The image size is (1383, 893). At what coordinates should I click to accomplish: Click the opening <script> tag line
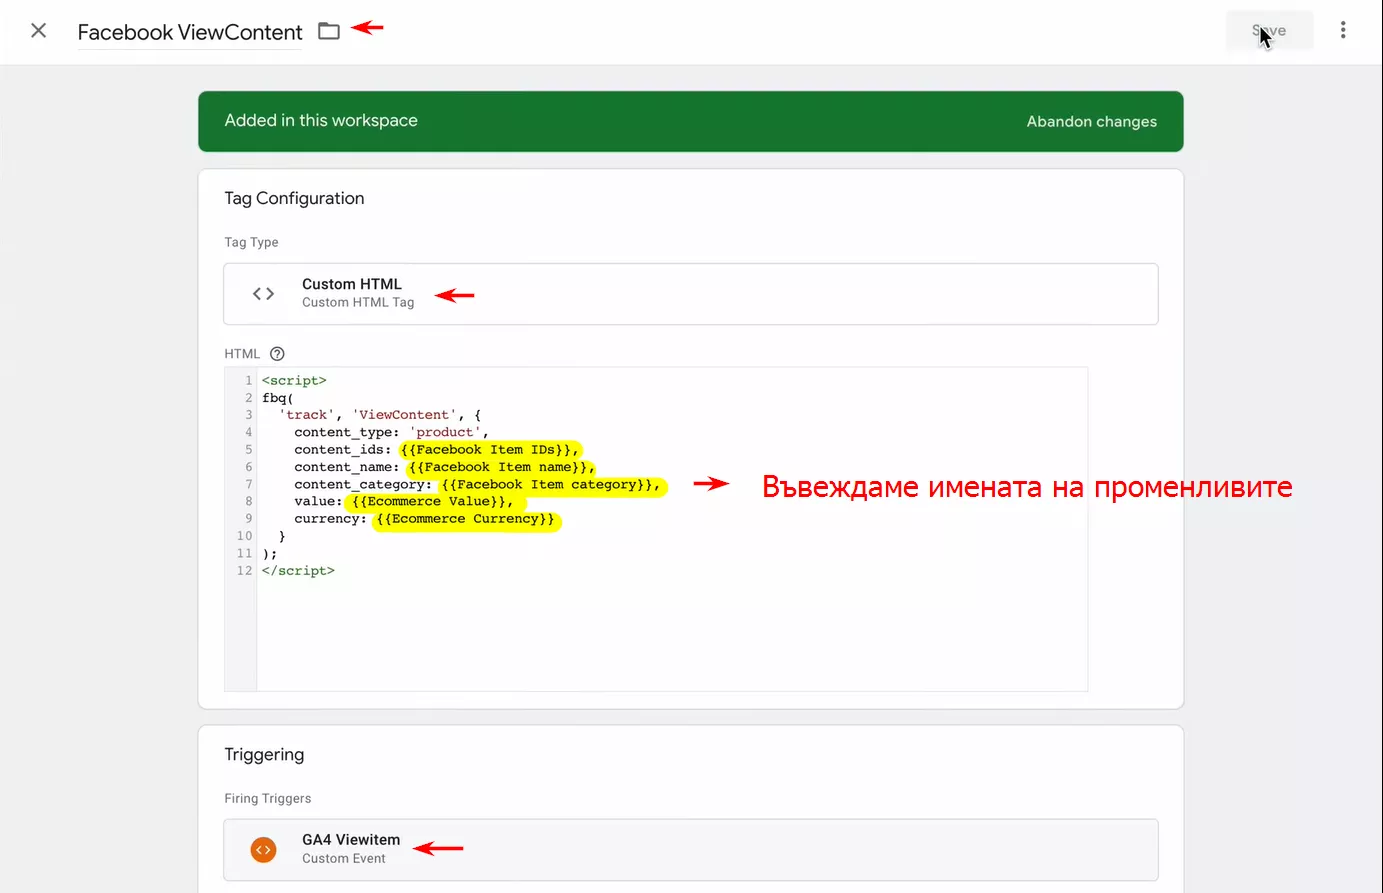coord(294,381)
